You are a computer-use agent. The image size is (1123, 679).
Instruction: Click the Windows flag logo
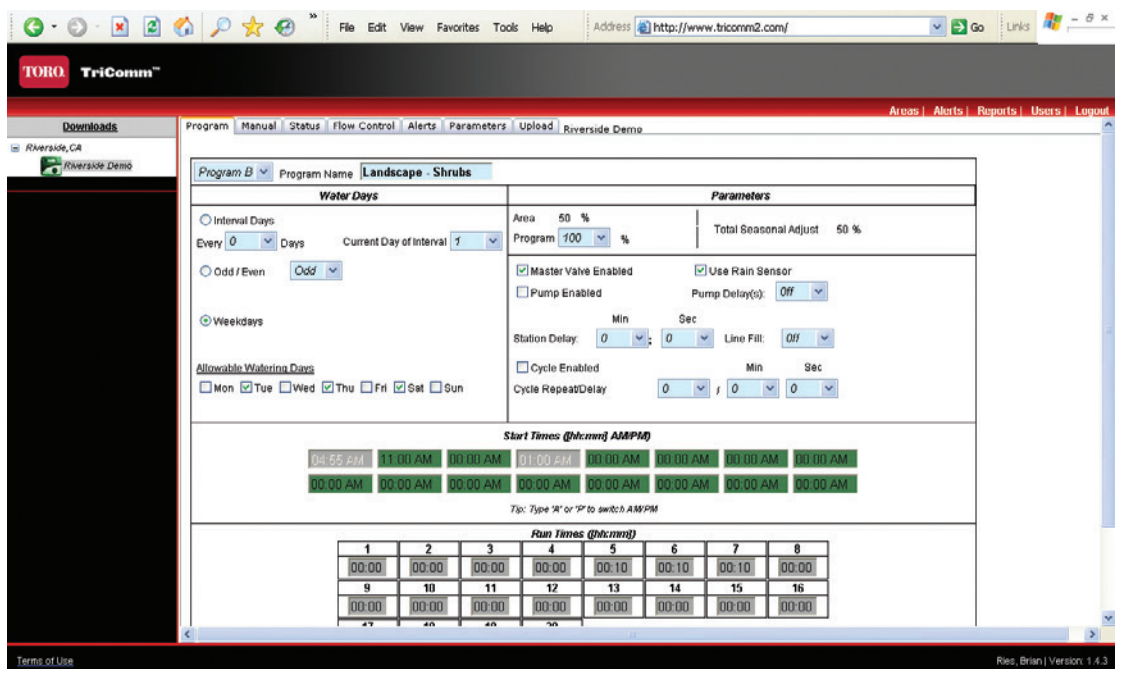coord(1051,21)
